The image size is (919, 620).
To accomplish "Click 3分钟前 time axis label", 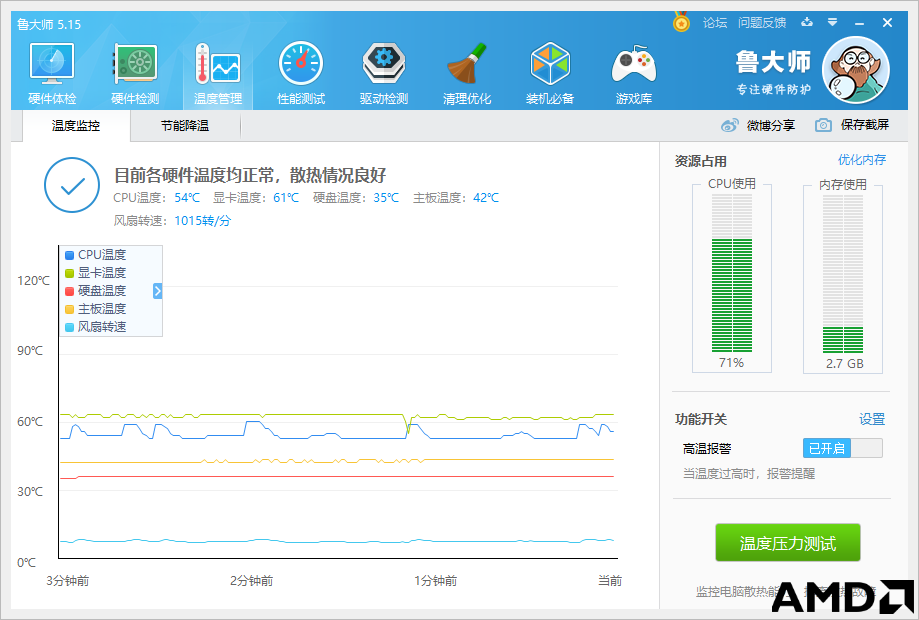I will coord(68,581).
